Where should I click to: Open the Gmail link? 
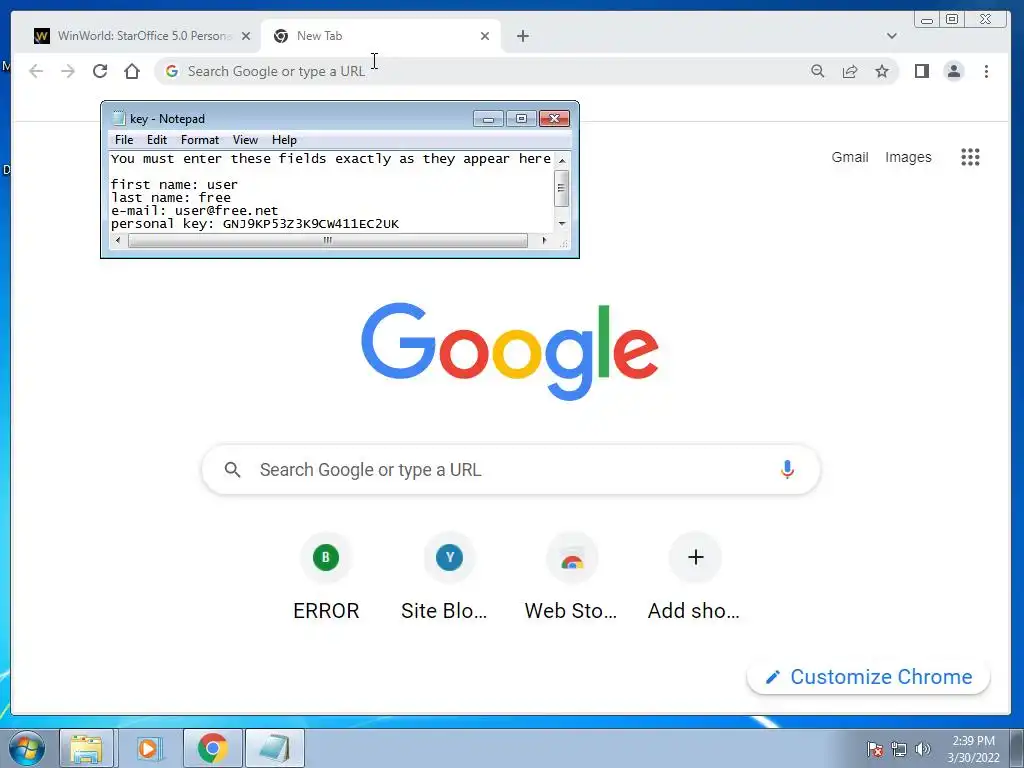tap(850, 157)
